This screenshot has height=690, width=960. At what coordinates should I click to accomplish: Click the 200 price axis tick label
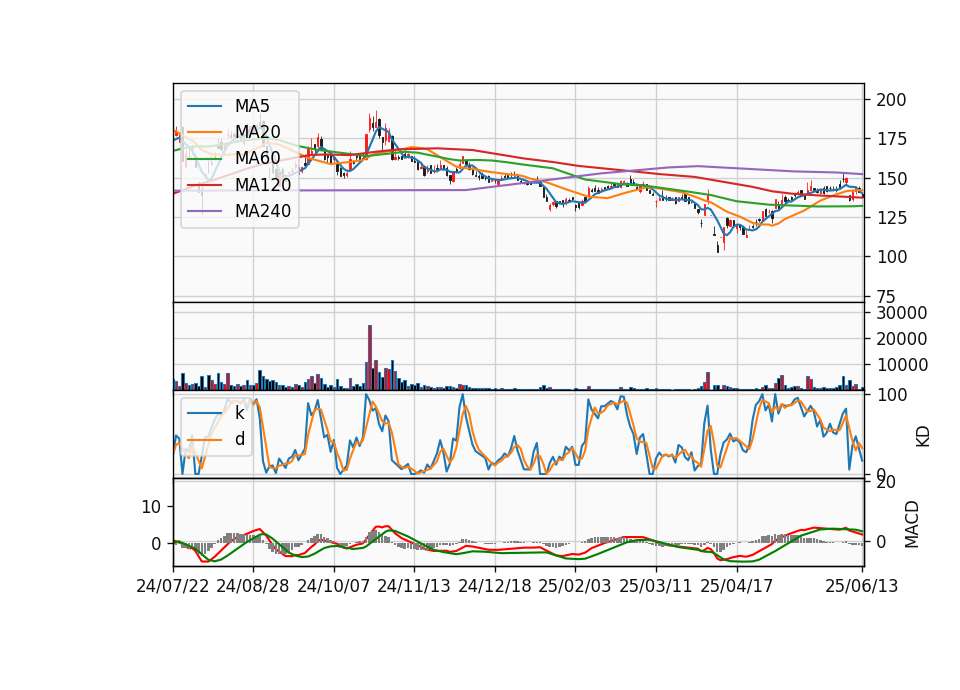pyautogui.click(x=891, y=100)
